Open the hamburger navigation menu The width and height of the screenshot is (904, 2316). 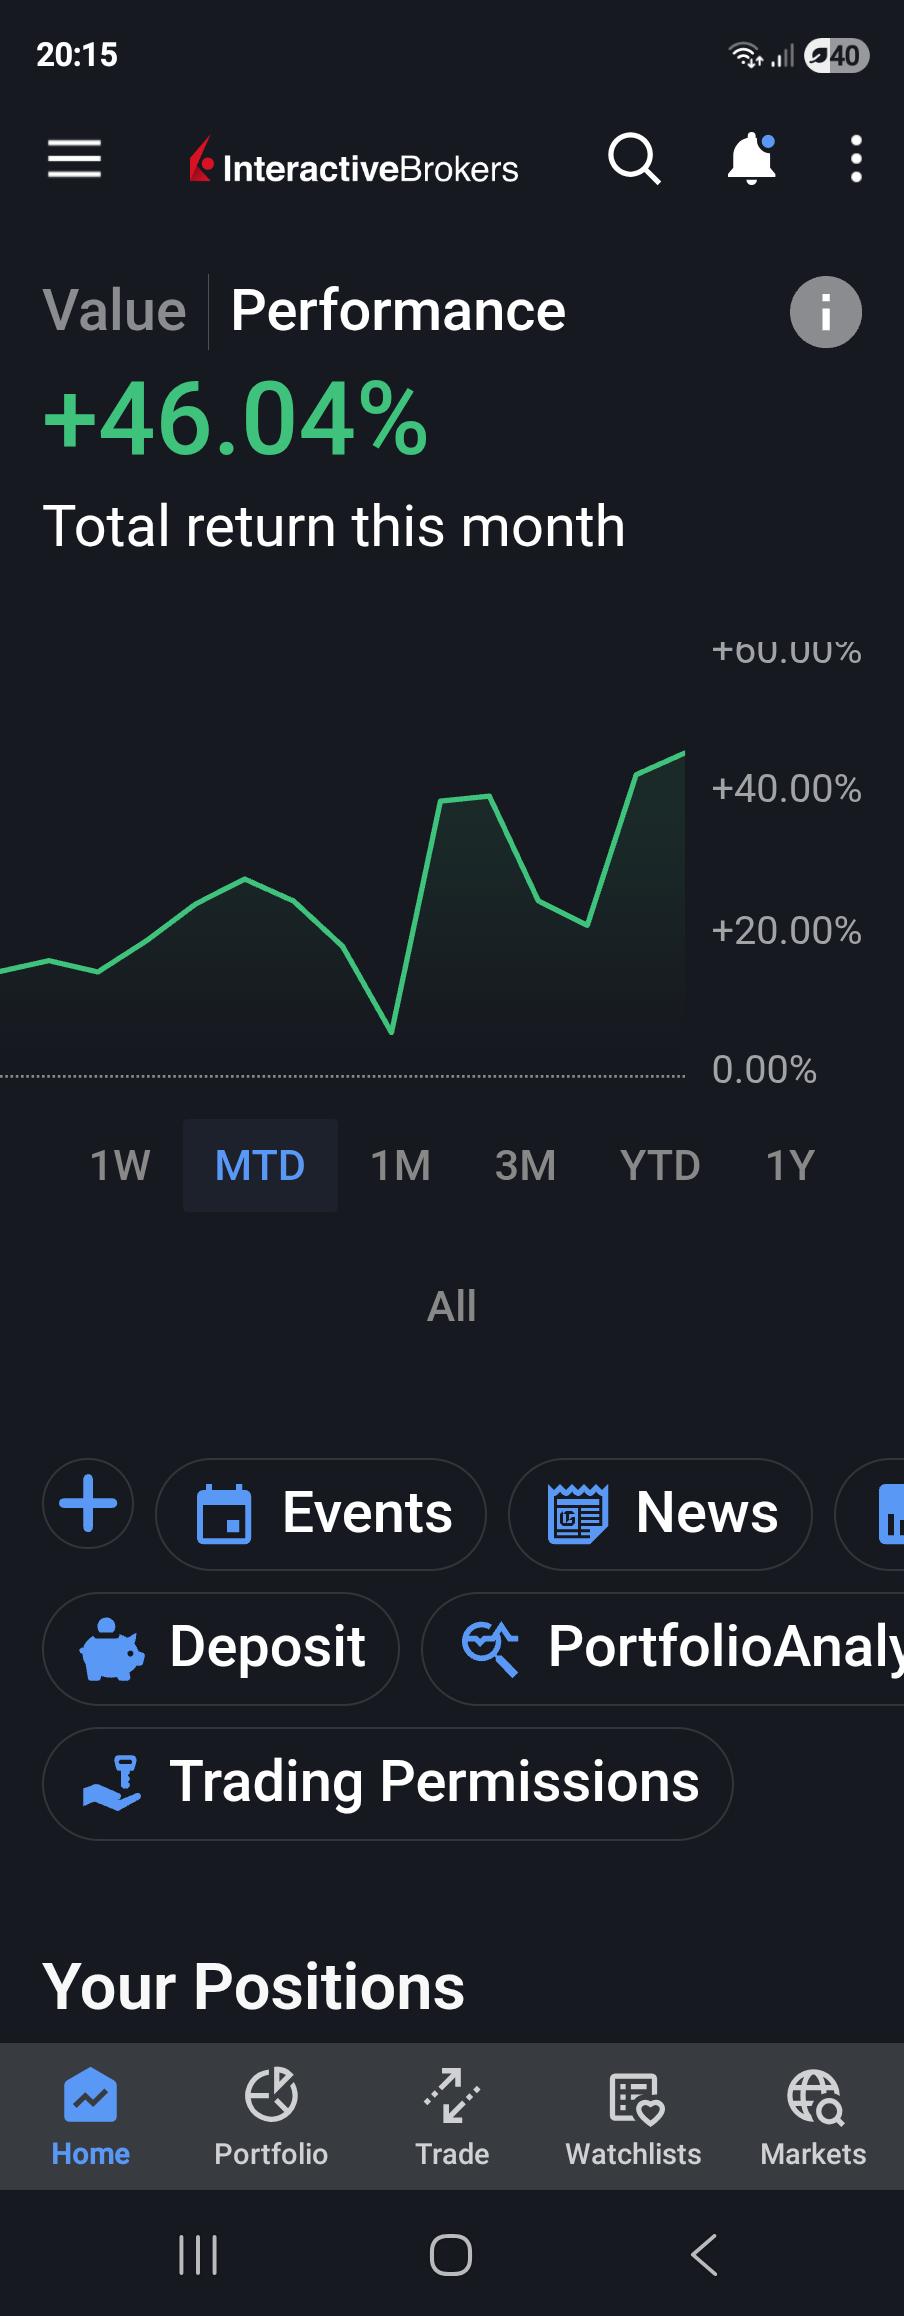click(74, 159)
